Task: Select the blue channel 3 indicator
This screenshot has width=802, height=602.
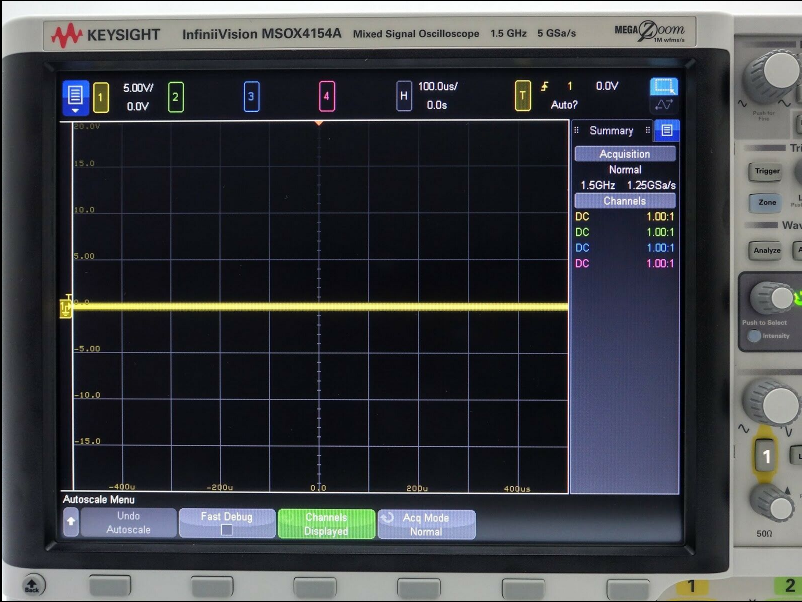Action: coord(251,97)
